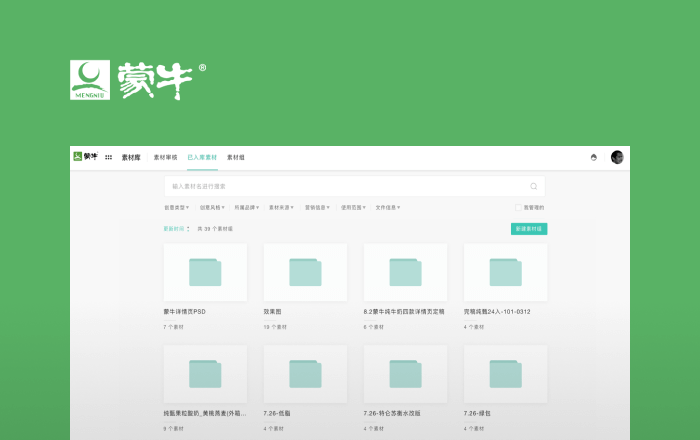This screenshot has height=440, width=700.
Task: Expand the 创意类型 filter dropdown
Action: (x=176, y=208)
